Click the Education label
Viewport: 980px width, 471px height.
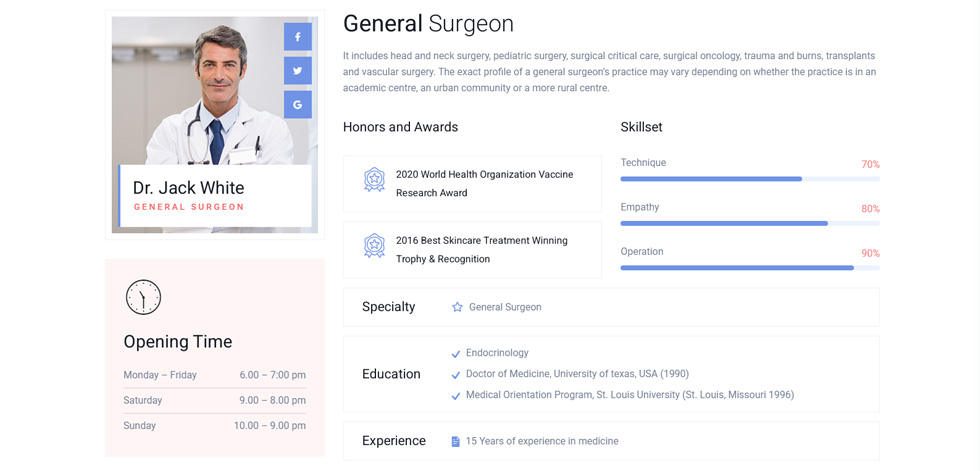391,374
